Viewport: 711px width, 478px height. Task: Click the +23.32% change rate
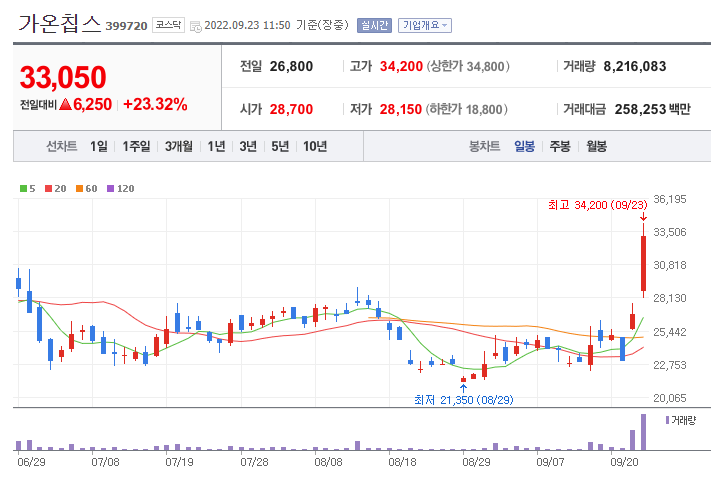[x=155, y=104]
